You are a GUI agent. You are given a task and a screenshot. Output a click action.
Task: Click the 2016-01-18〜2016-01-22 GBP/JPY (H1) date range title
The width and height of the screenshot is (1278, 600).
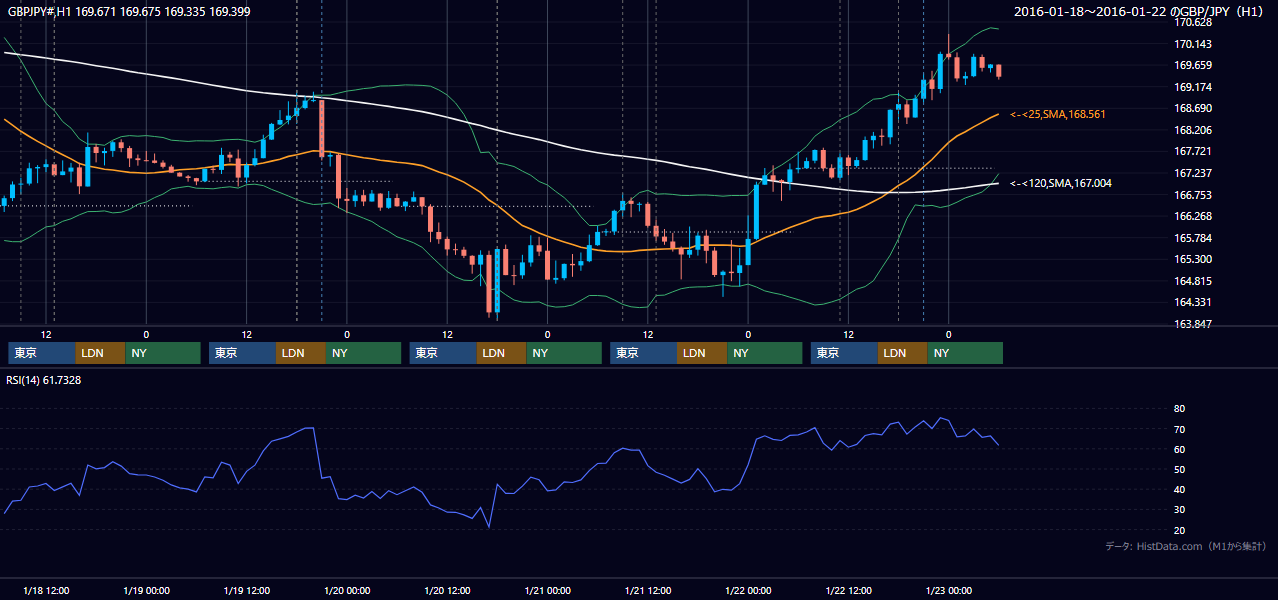pyautogui.click(x=1141, y=11)
